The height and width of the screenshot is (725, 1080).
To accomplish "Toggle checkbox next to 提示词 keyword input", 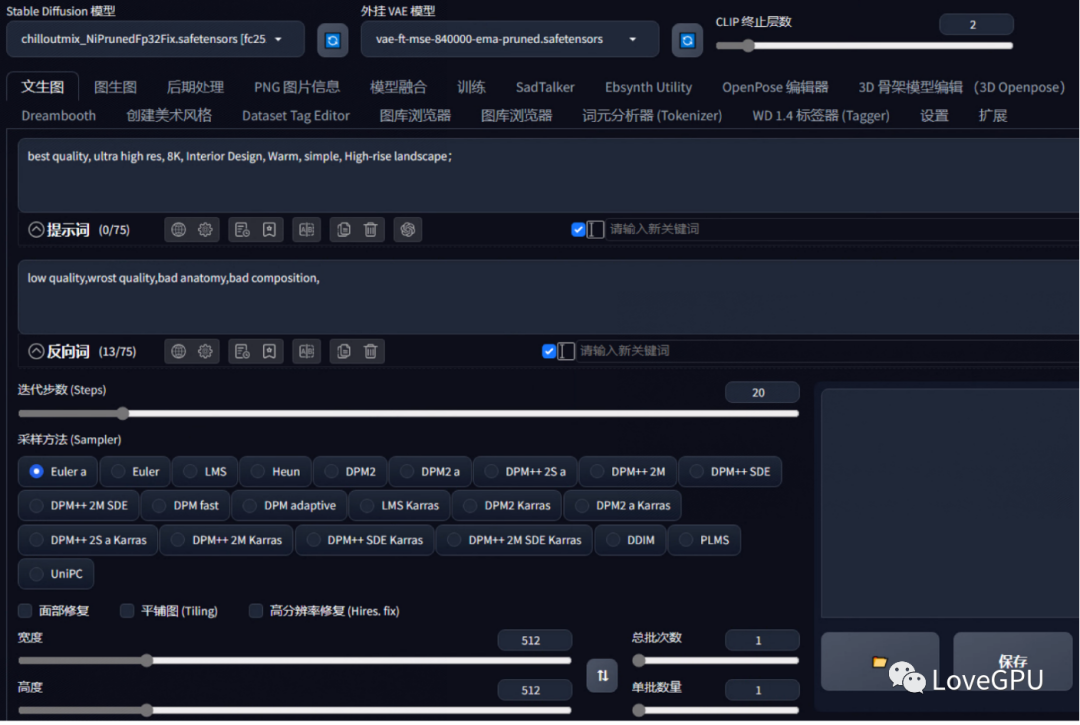I will coord(579,229).
